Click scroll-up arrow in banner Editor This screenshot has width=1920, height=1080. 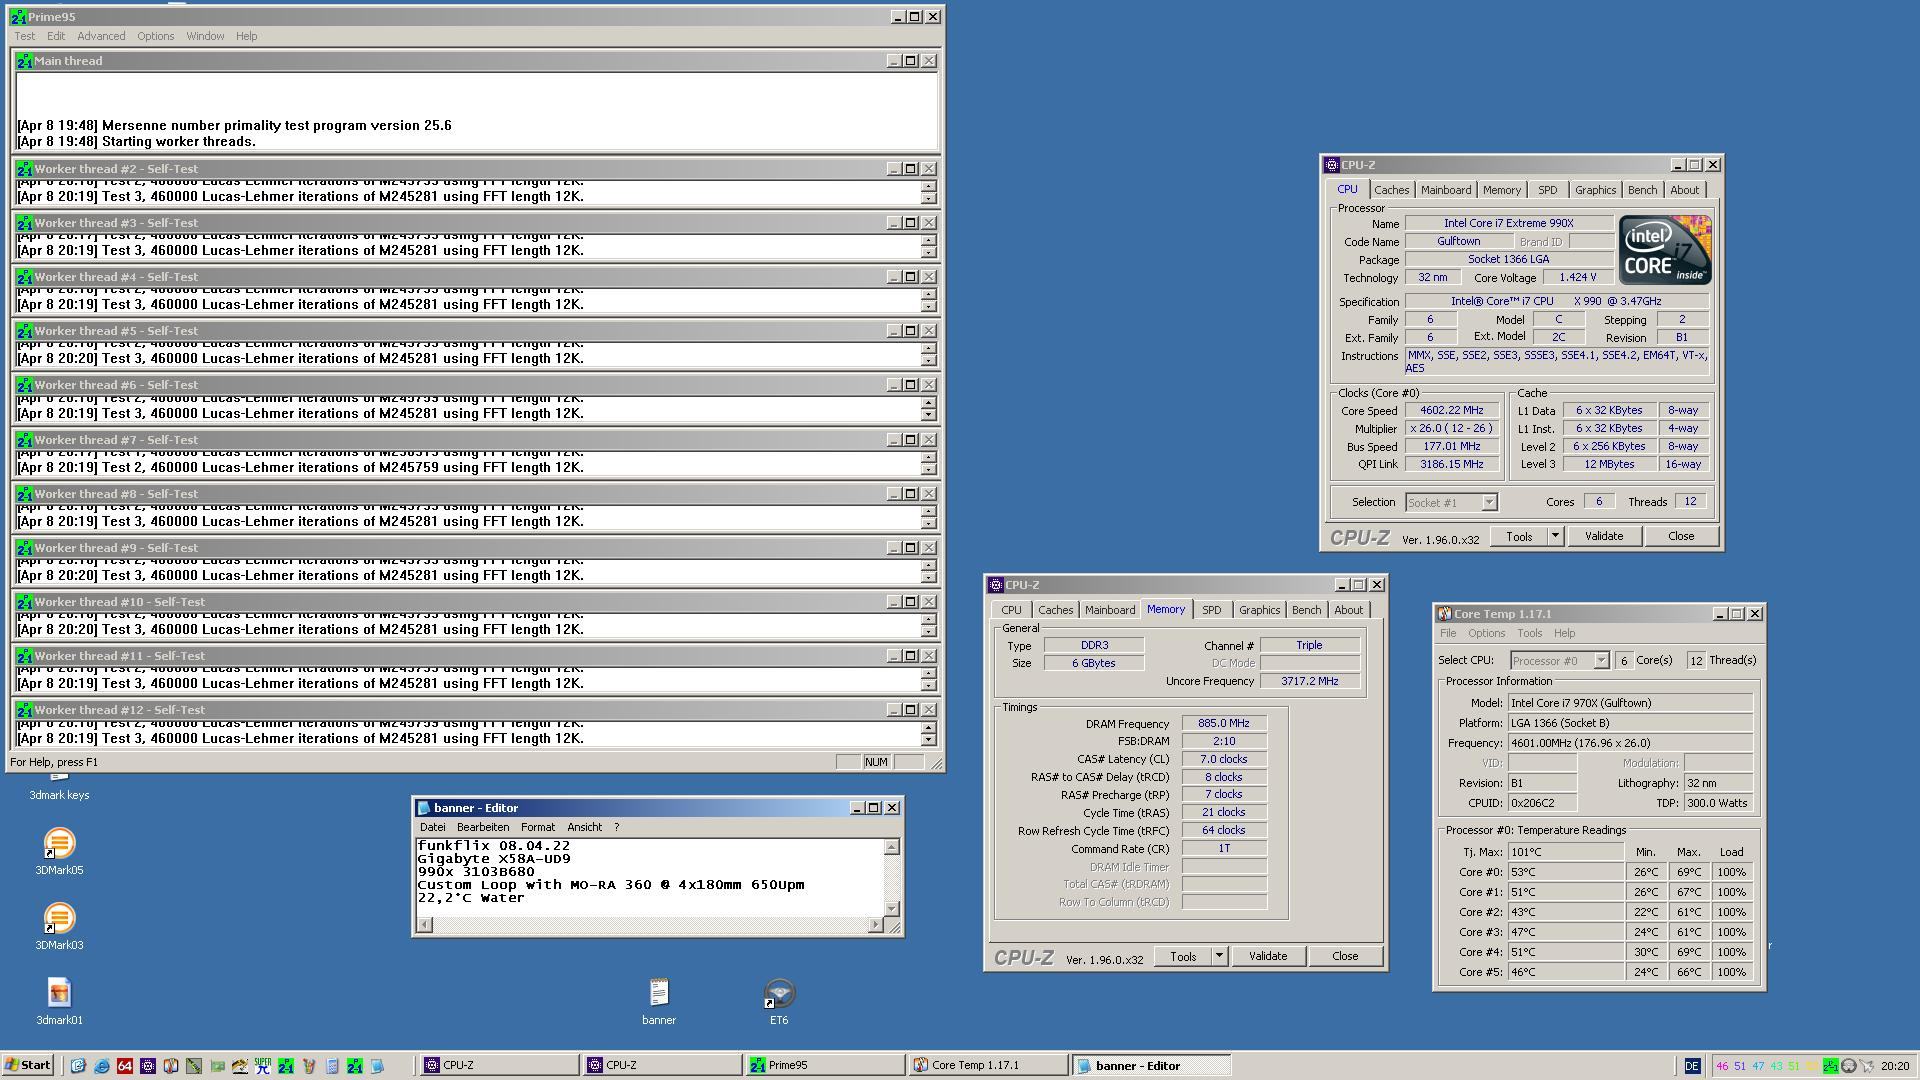[892, 847]
